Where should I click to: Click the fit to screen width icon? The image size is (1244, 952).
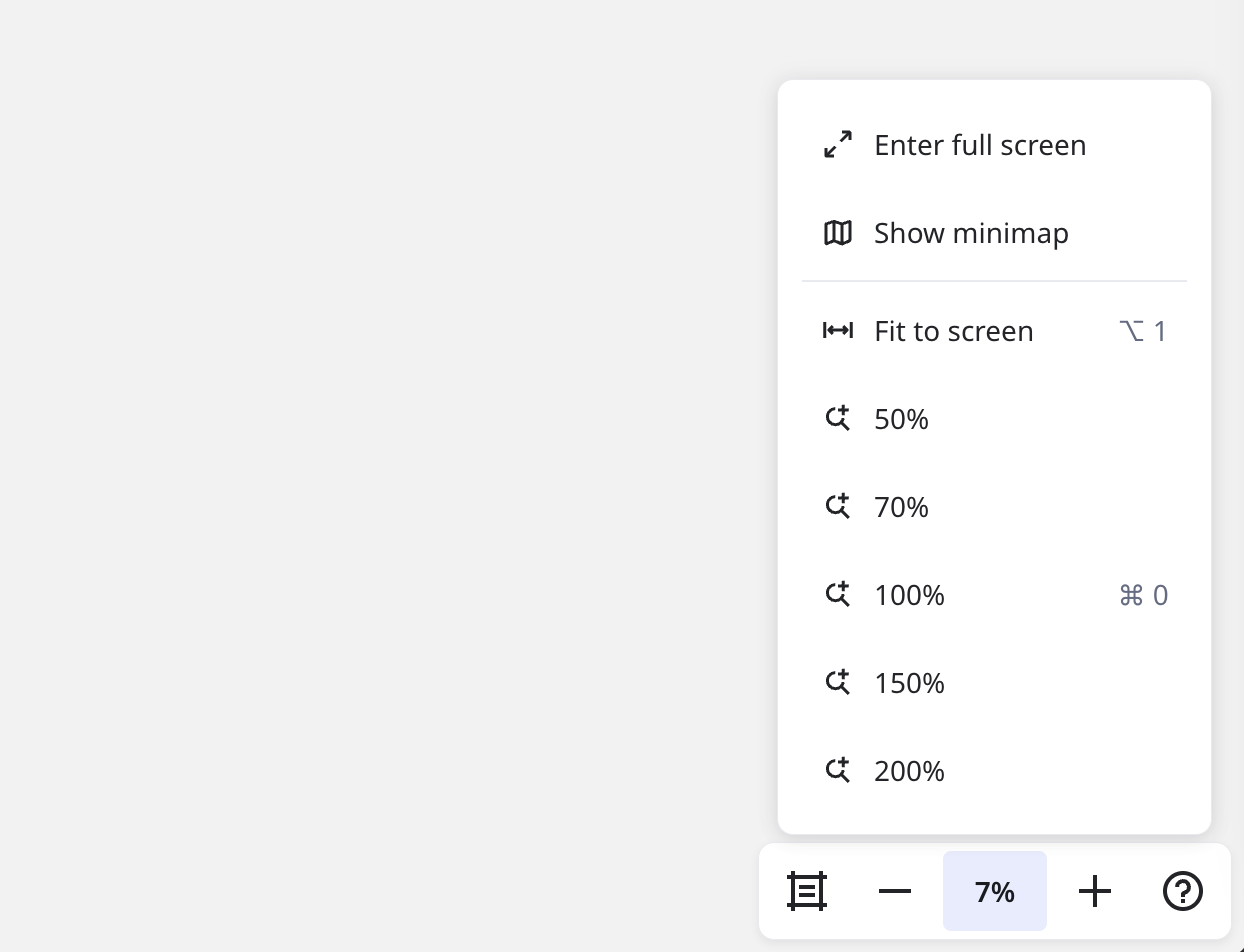click(x=838, y=331)
